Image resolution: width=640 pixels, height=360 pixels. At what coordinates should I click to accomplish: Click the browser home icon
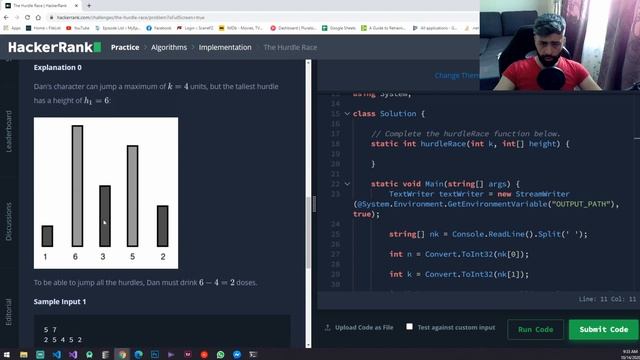[38, 18]
